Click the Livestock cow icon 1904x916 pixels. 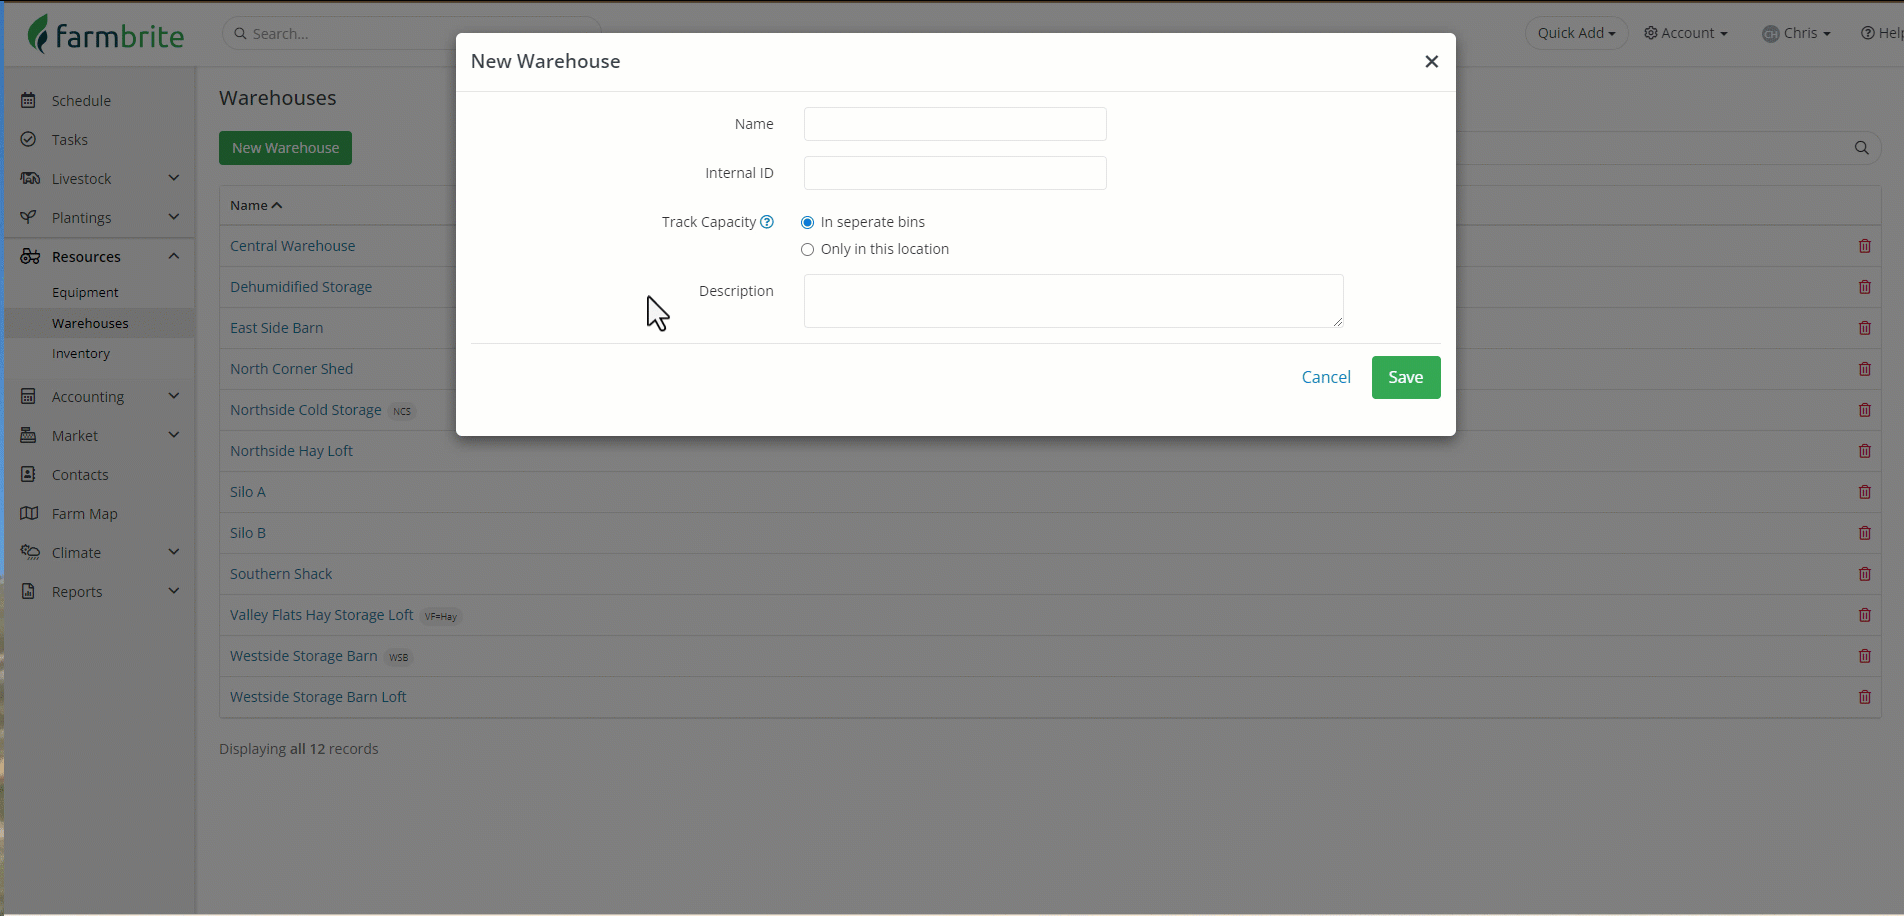(x=30, y=179)
